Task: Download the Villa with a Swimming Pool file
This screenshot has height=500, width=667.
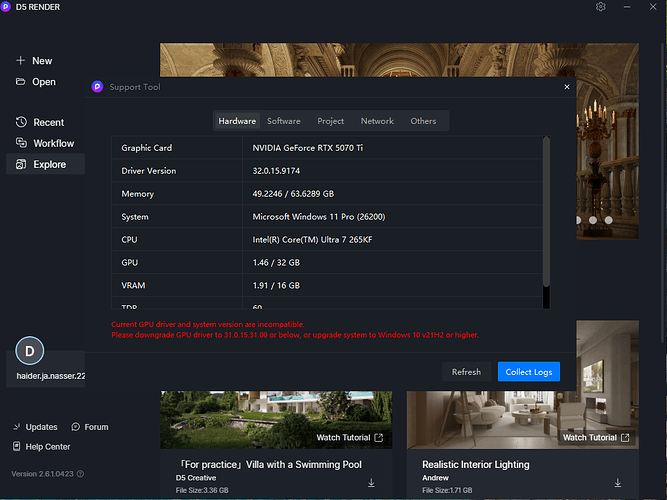Action: [371, 483]
